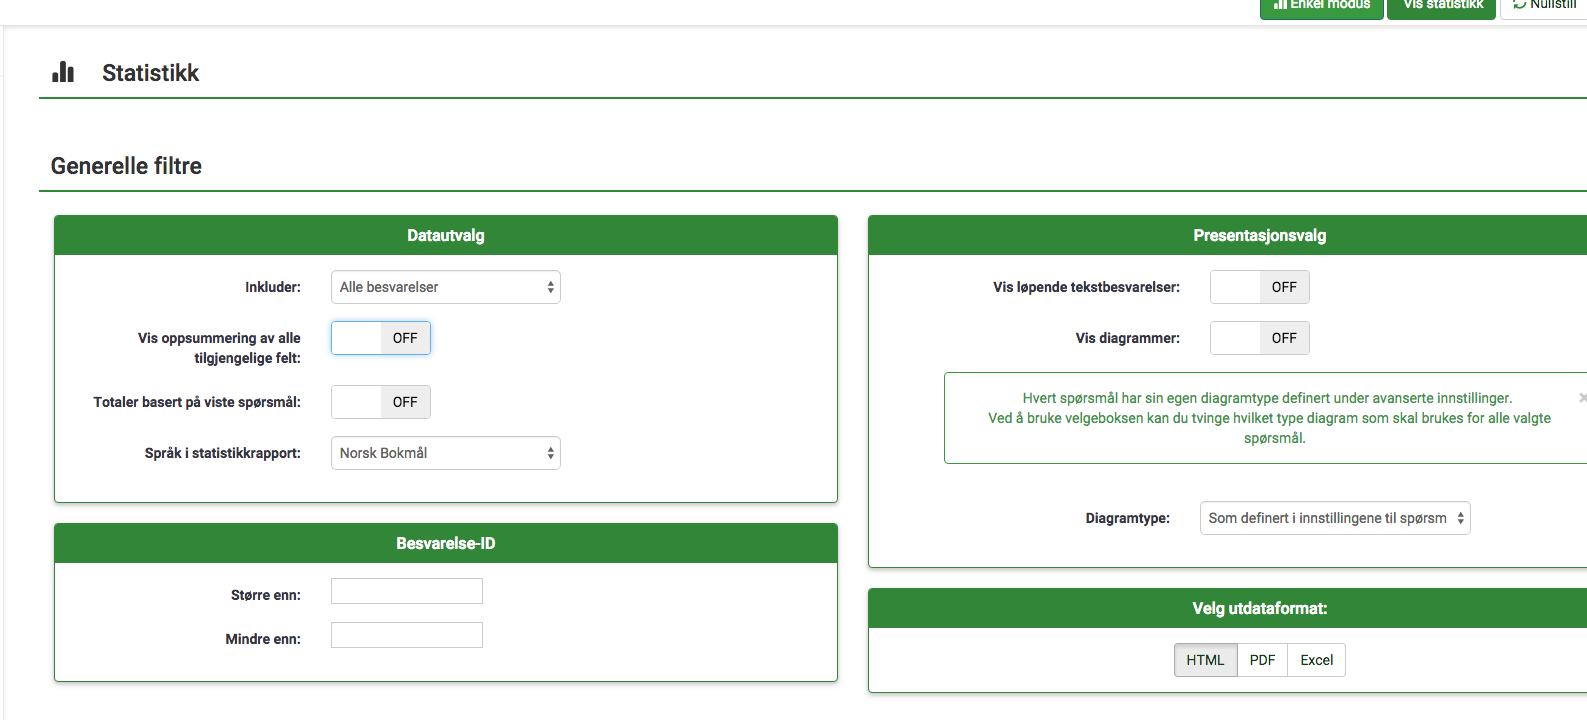This screenshot has width=1587, height=720.
Task: Open the Språk i statistikkrapport dropdown
Action: click(446, 453)
